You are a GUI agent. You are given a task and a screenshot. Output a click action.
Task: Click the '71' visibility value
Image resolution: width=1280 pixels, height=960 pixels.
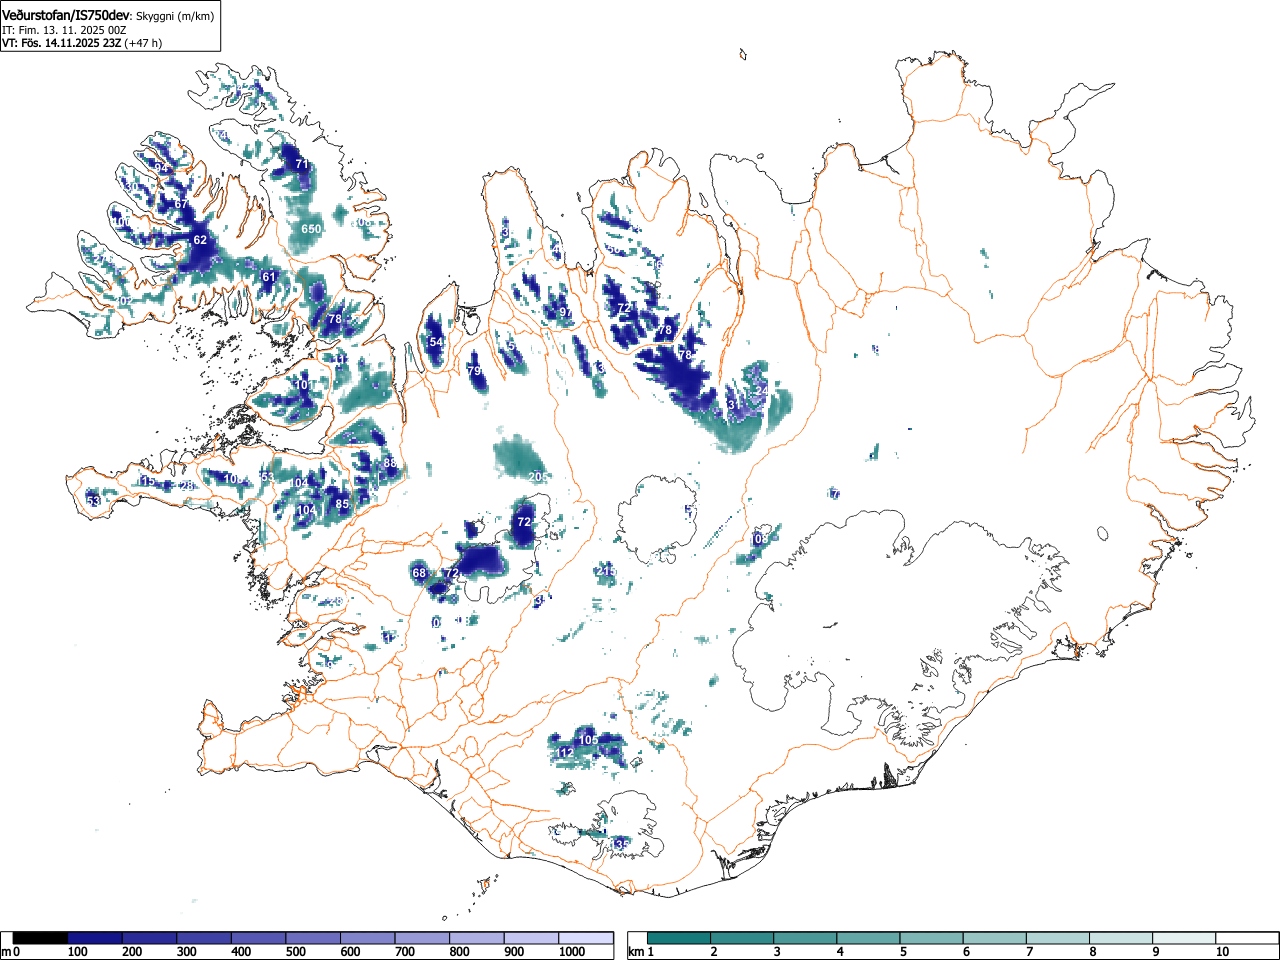302,164
